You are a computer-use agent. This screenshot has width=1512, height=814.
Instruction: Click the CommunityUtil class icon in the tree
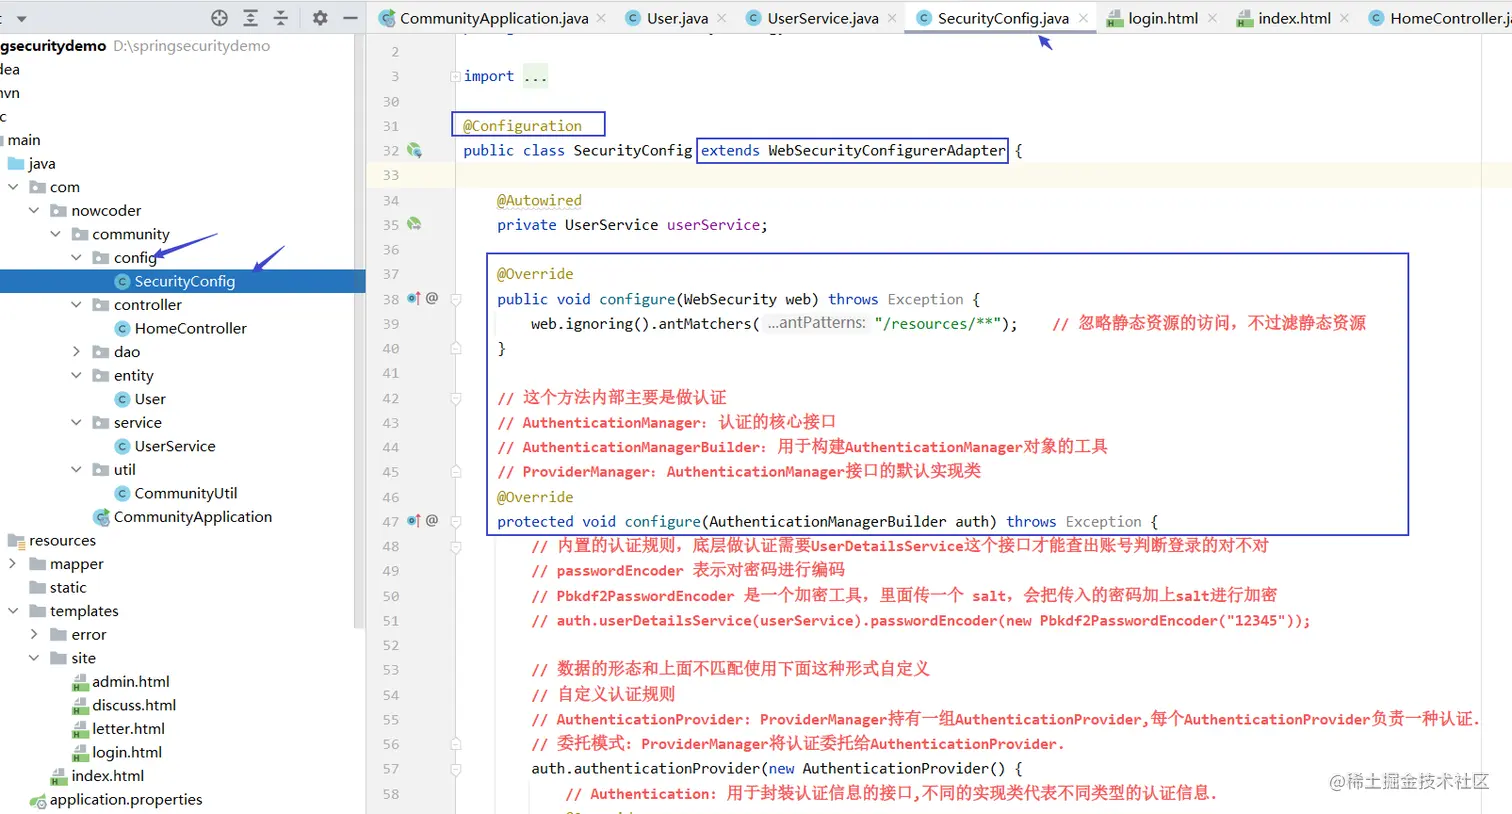[x=123, y=493]
